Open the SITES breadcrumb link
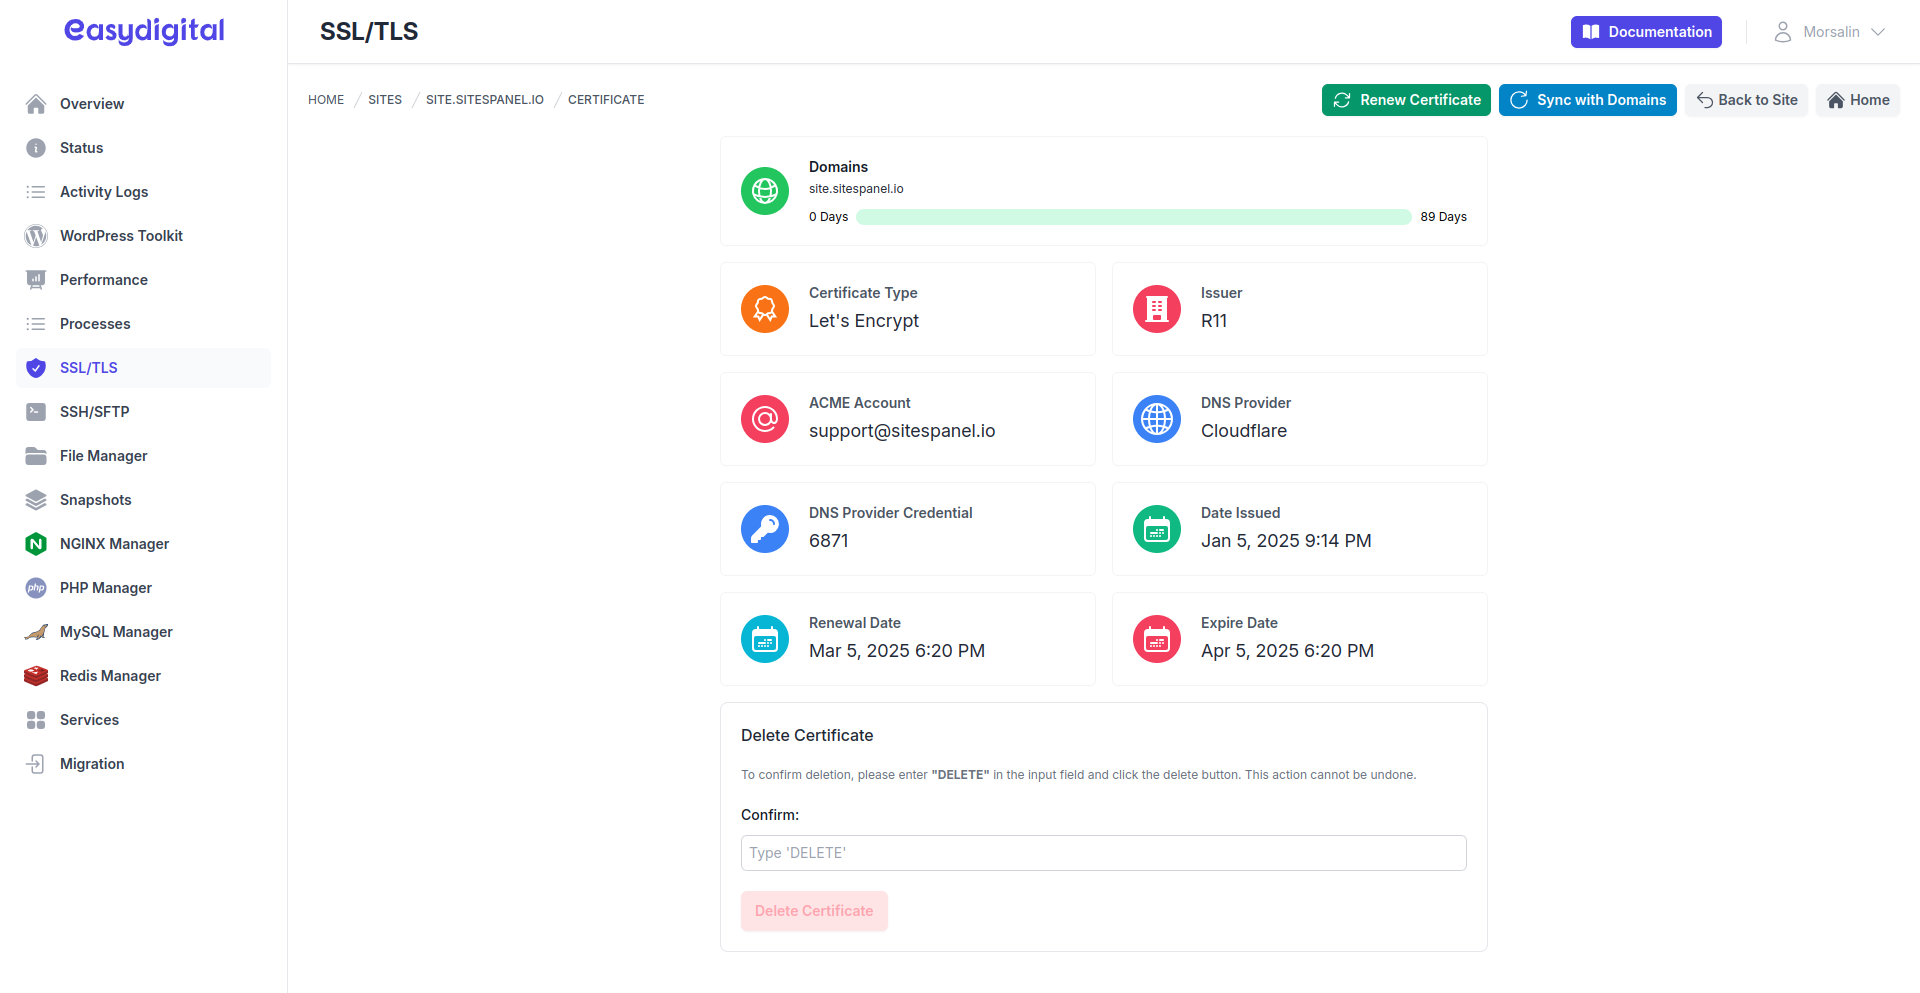1920x993 pixels. tap(385, 100)
